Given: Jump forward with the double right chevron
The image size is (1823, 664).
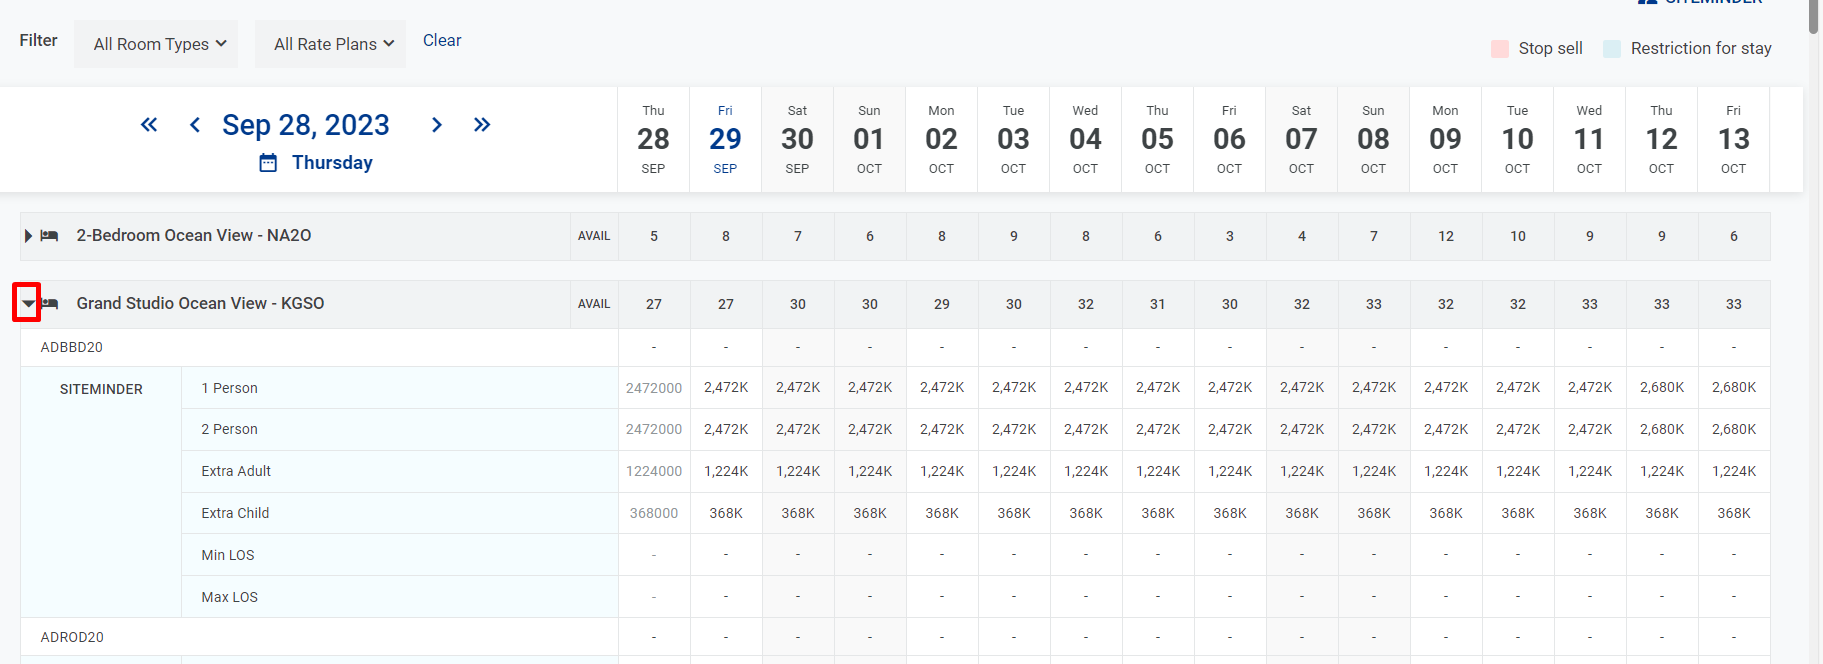Looking at the screenshot, I should pyautogui.click(x=482, y=125).
